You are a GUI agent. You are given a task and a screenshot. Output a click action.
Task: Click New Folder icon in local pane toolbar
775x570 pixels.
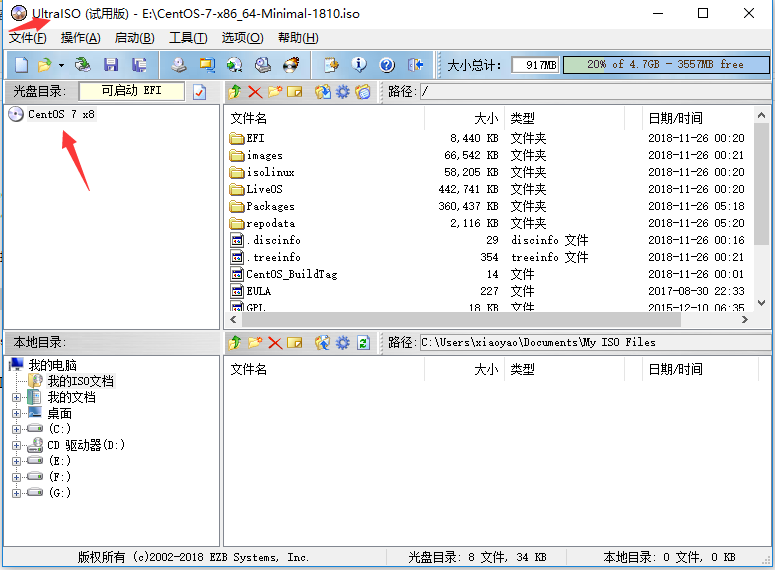tap(255, 343)
